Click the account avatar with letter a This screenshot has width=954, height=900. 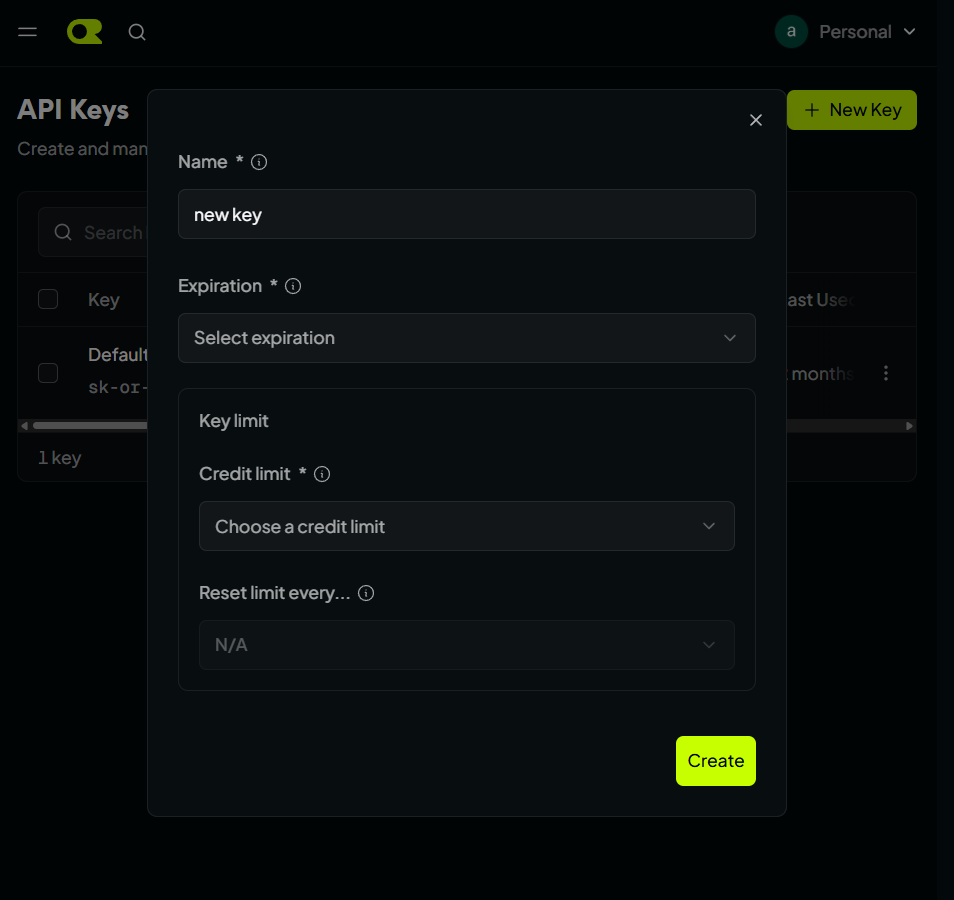click(x=791, y=32)
